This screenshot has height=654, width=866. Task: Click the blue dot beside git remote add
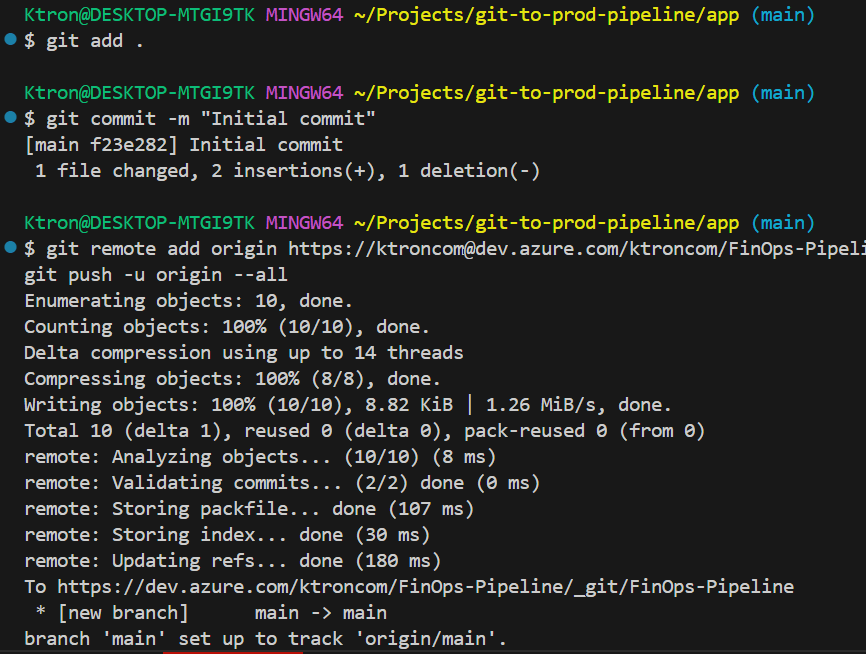pyautogui.click(x=10, y=248)
